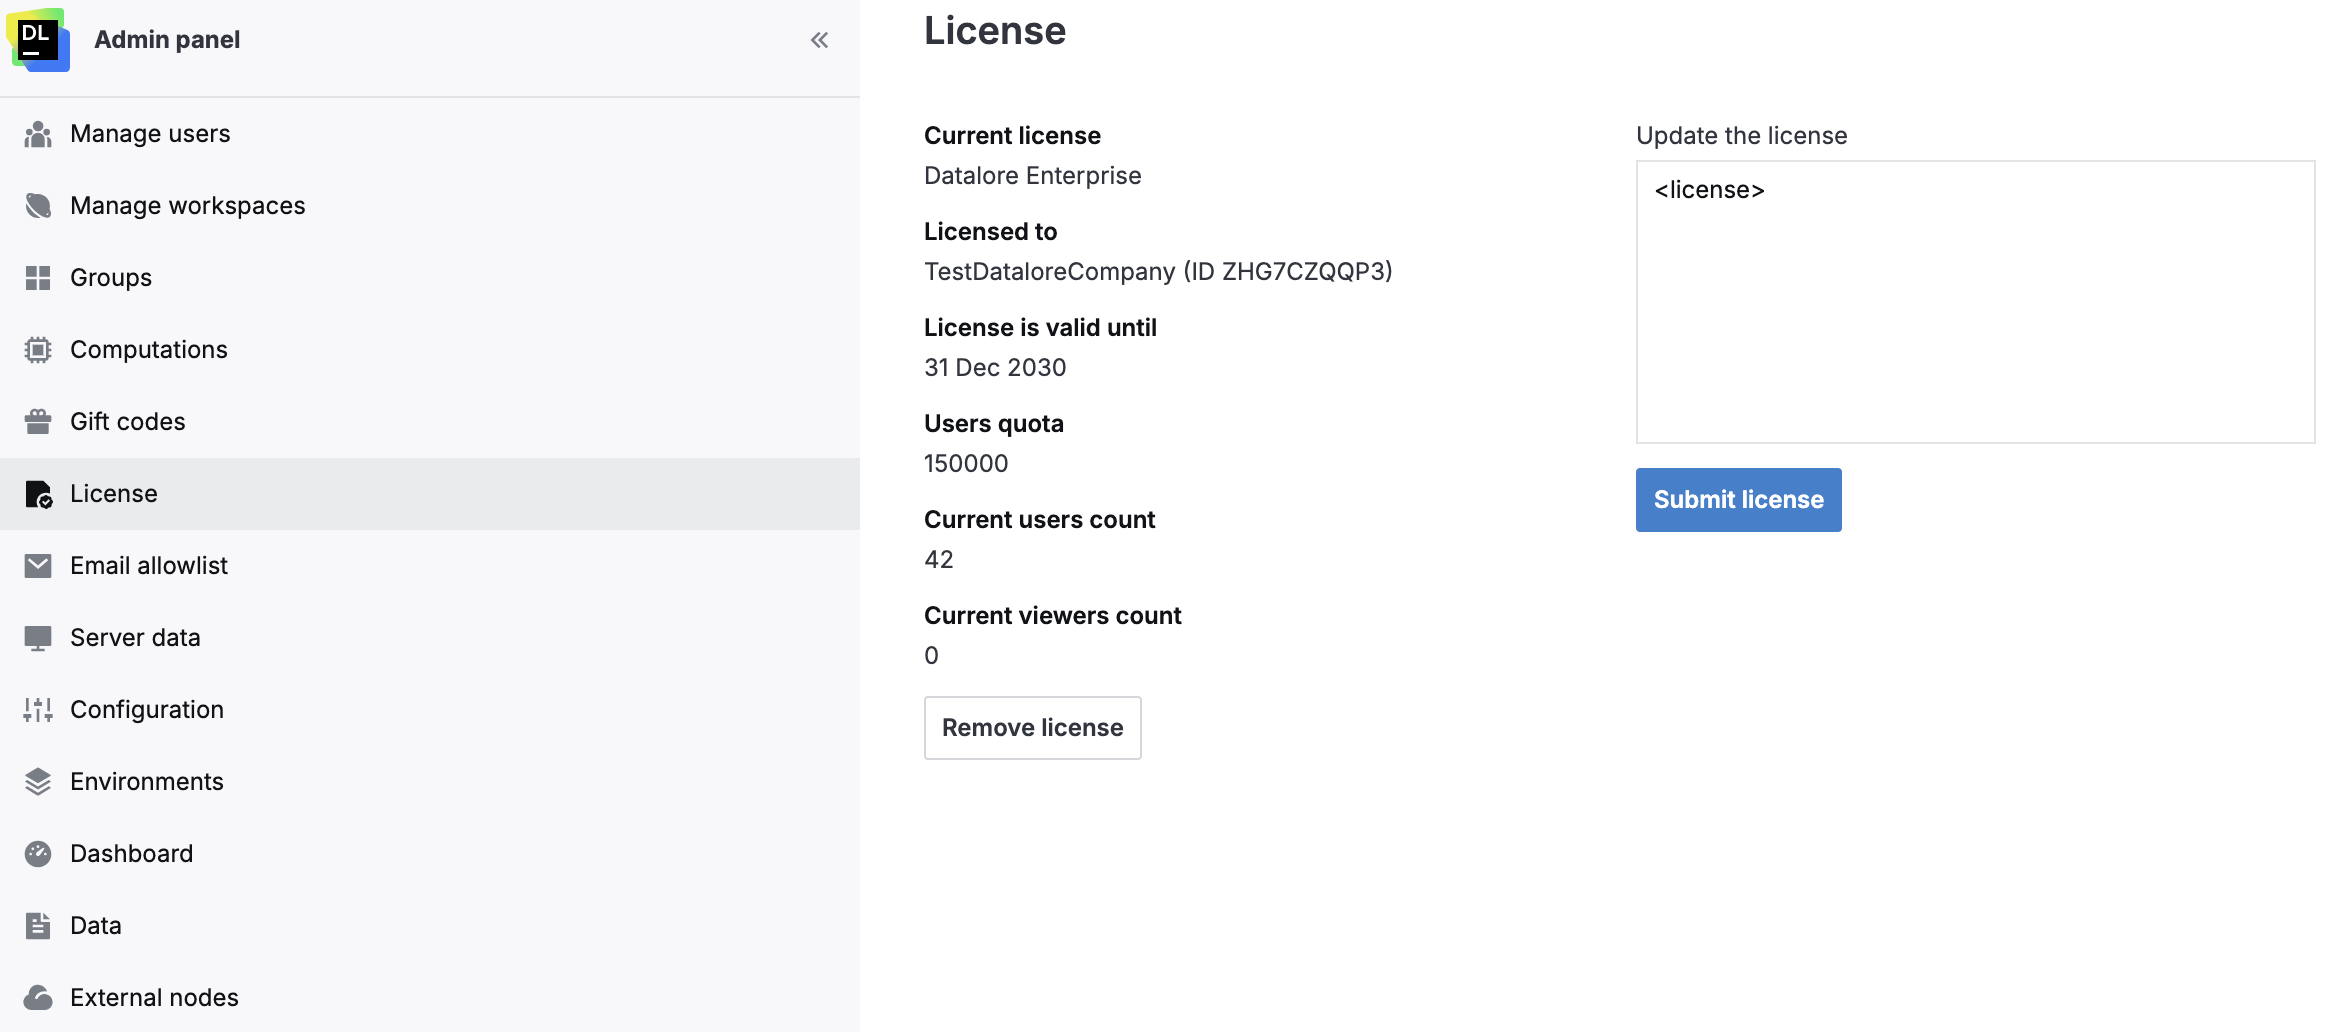
Task: Open the Gift codes section
Action: (x=127, y=421)
